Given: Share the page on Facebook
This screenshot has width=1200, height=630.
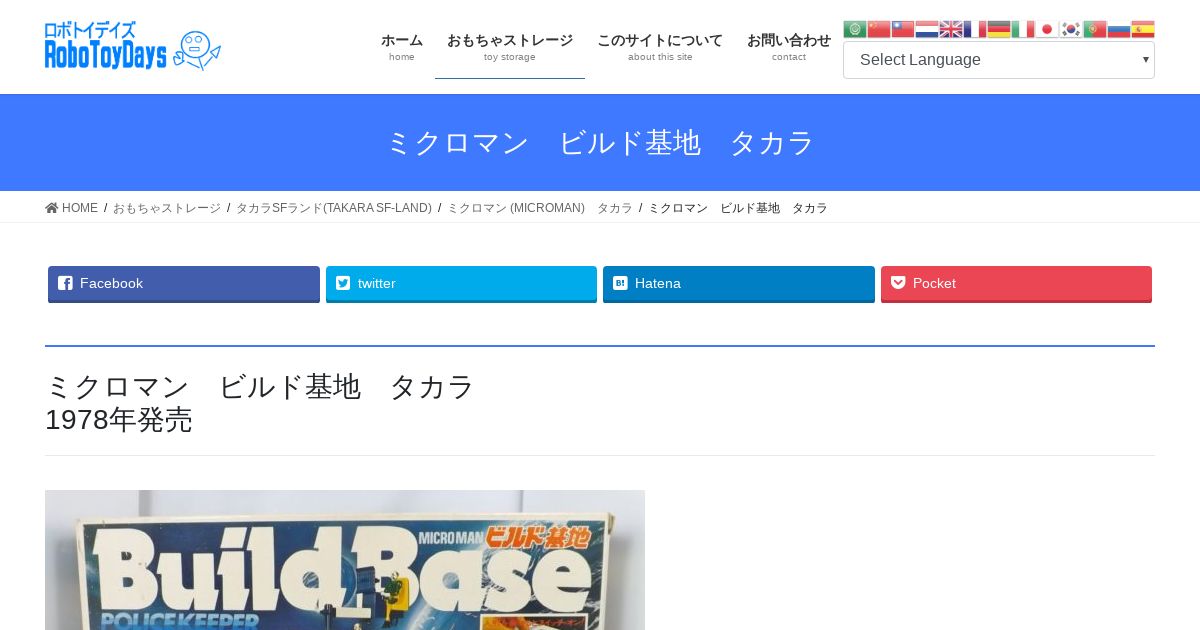Looking at the screenshot, I should point(184,284).
